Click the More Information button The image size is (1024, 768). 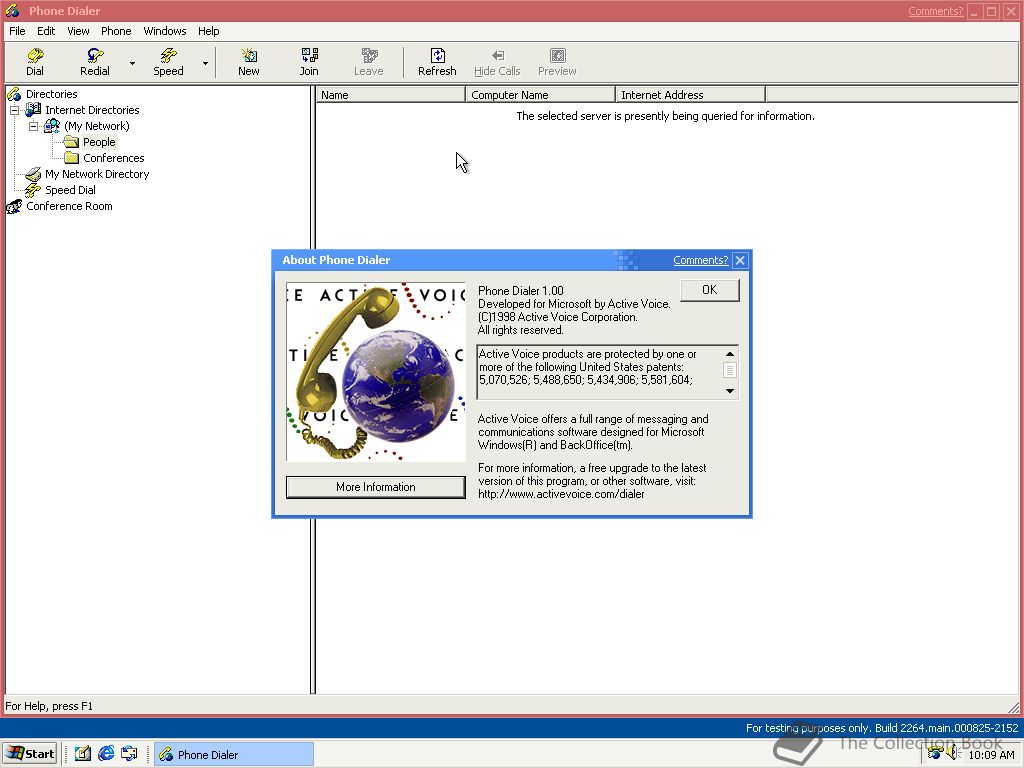click(376, 487)
